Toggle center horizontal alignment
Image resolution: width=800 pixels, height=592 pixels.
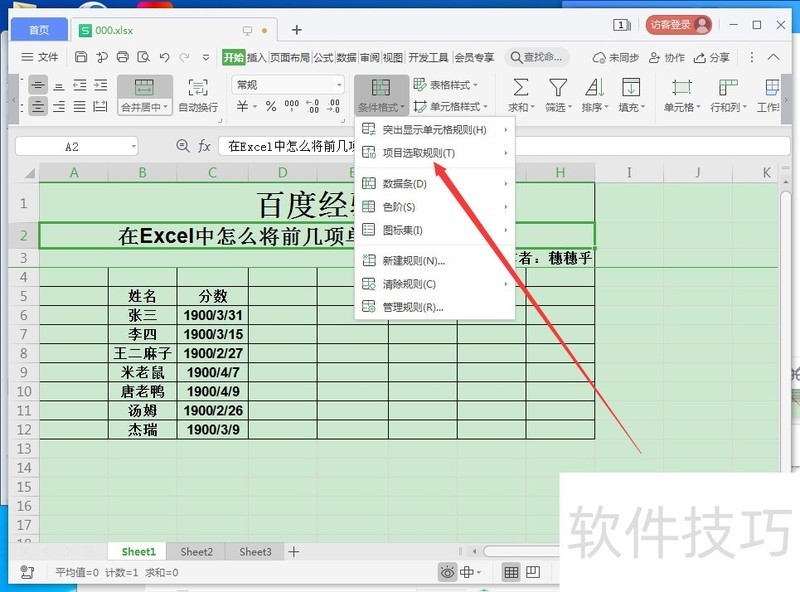[38, 106]
